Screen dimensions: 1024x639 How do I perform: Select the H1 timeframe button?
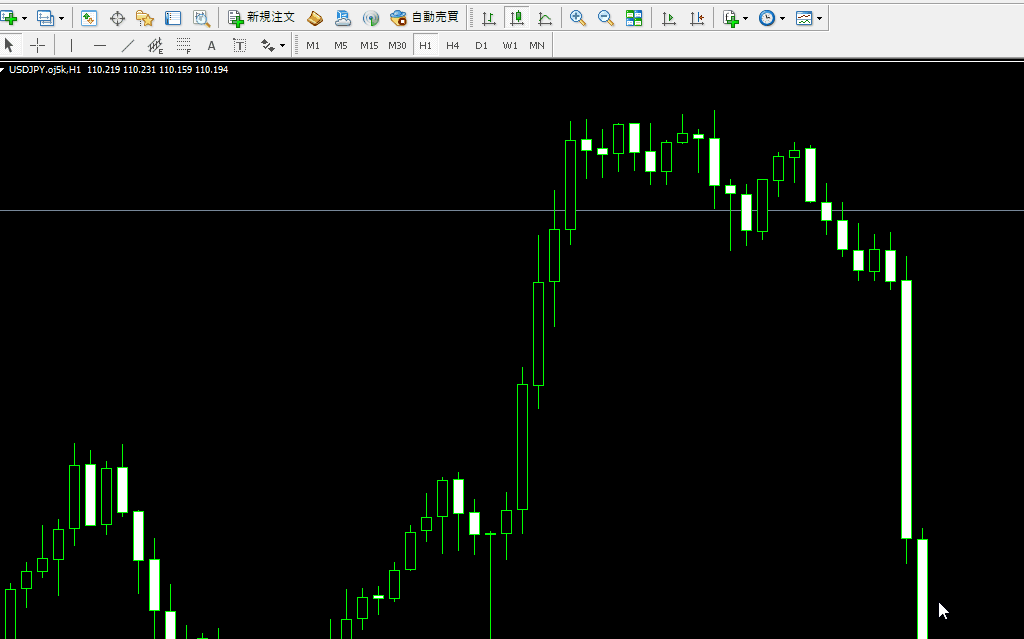(x=425, y=45)
